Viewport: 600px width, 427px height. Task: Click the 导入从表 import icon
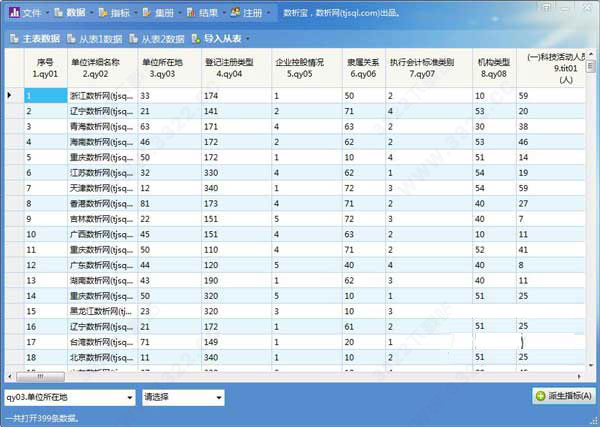pyautogui.click(x=197, y=38)
